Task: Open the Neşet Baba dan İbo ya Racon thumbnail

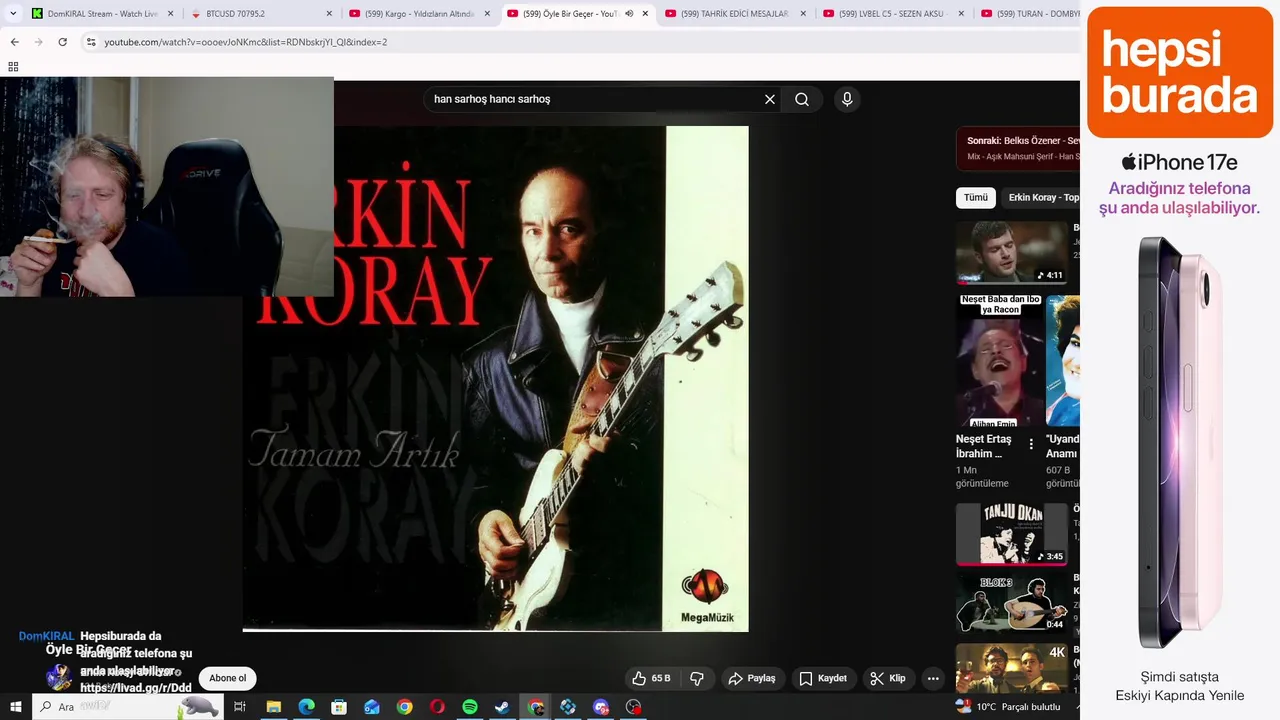Action: pos(1000,360)
